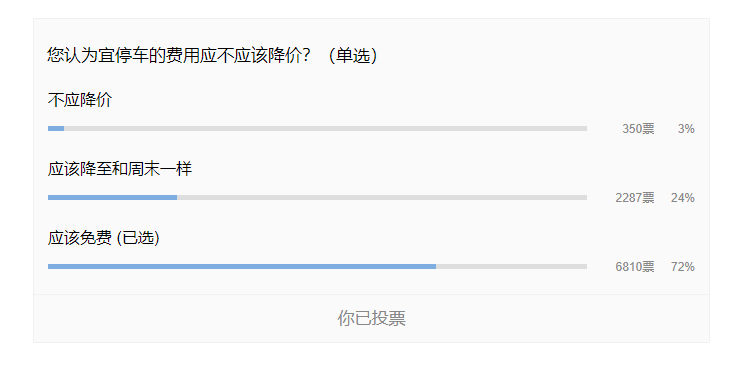Click the blue filled part of 应该免费 bar
Image resolution: width=741 pixels, height=373 pixels.
tap(242, 267)
